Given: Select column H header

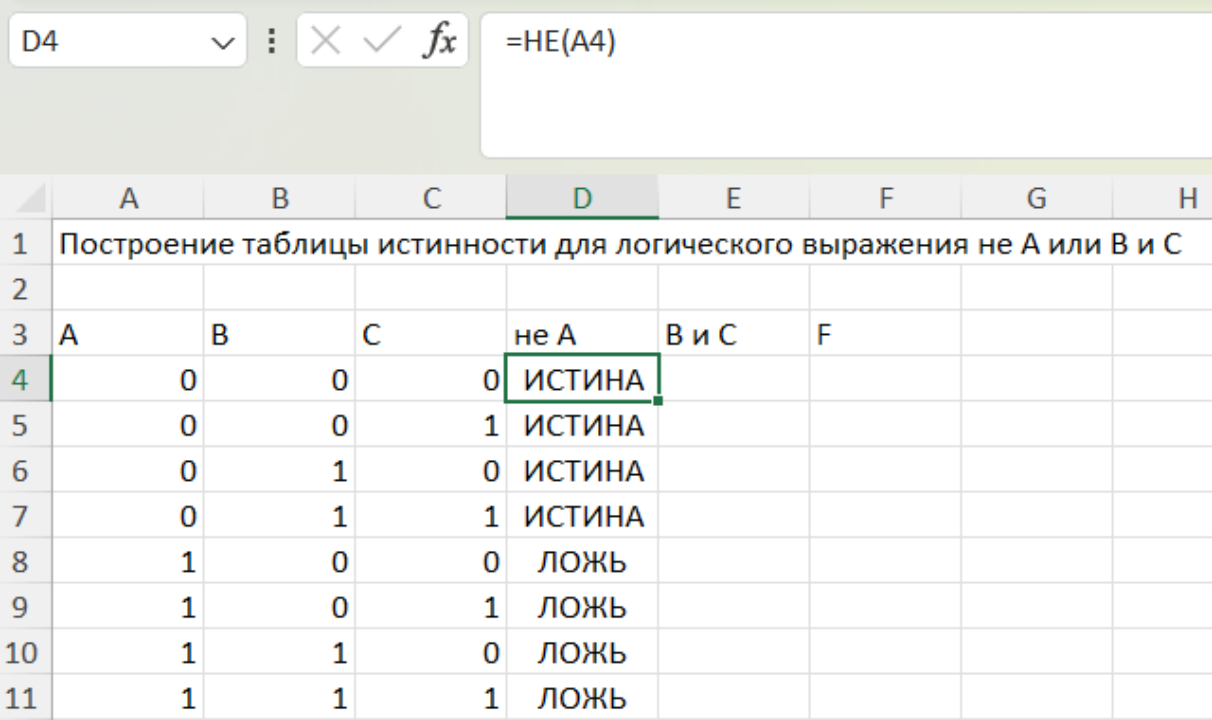Looking at the screenshot, I should point(1163,199).
